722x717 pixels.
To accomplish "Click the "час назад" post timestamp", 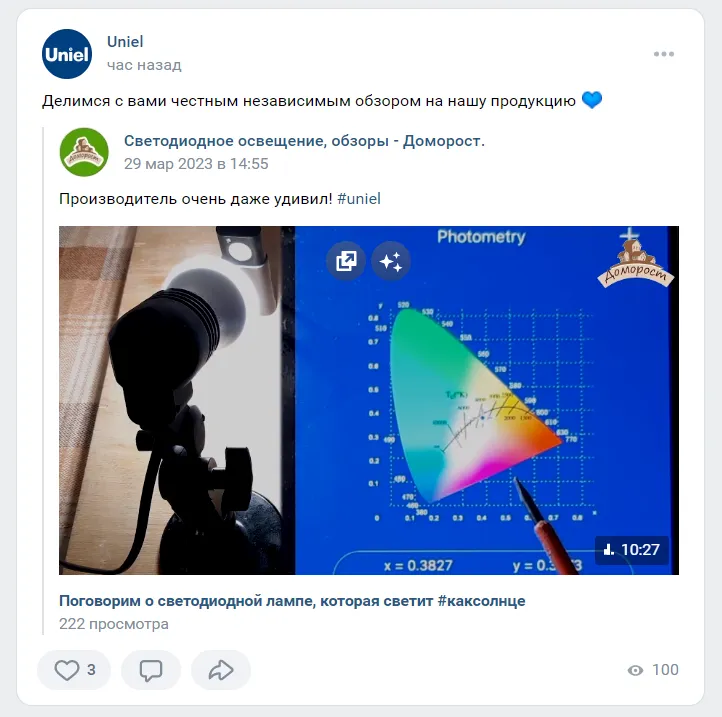I will (144, 65).
